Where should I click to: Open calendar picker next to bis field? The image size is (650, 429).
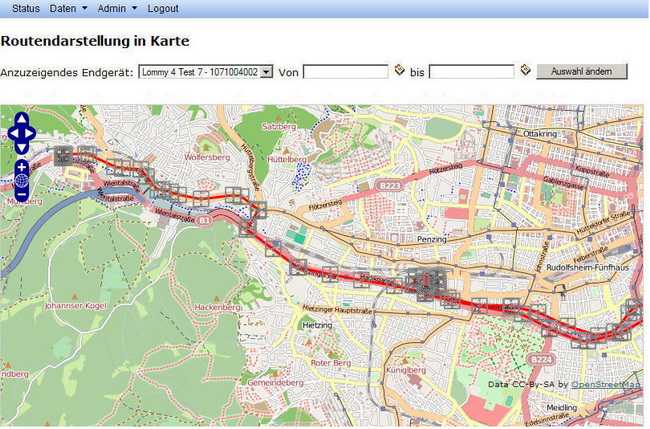coord(525,70)
